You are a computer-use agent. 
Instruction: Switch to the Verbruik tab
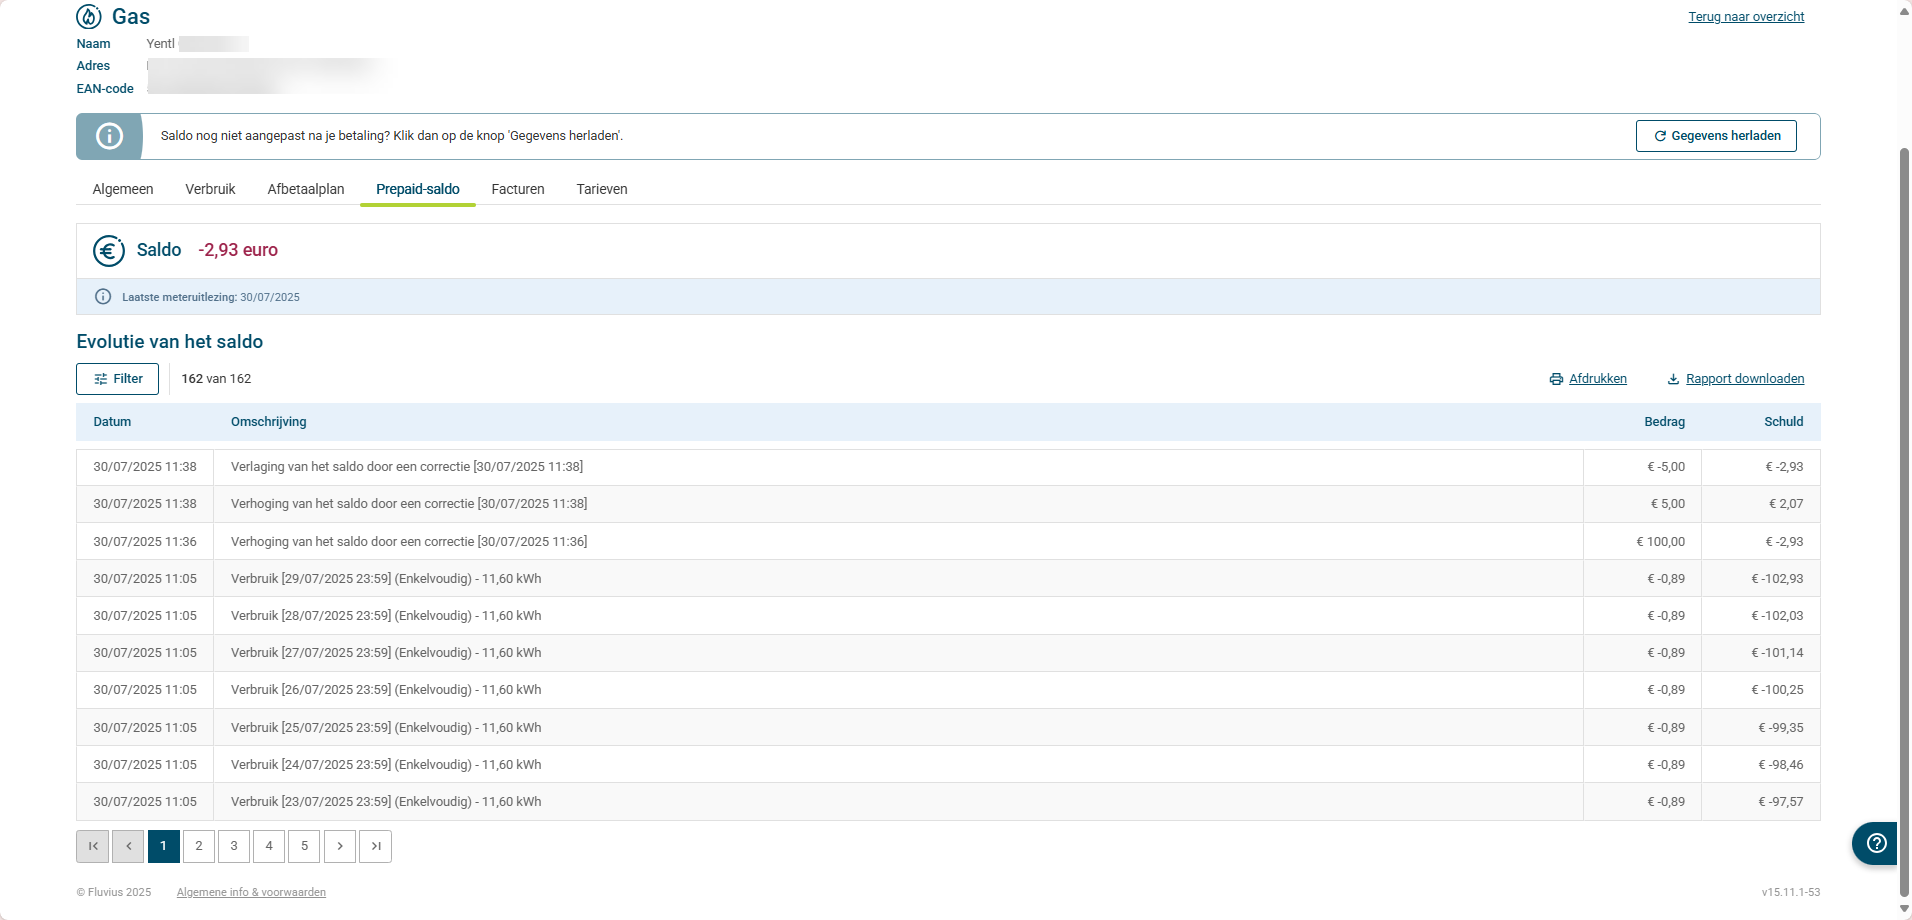210,189
